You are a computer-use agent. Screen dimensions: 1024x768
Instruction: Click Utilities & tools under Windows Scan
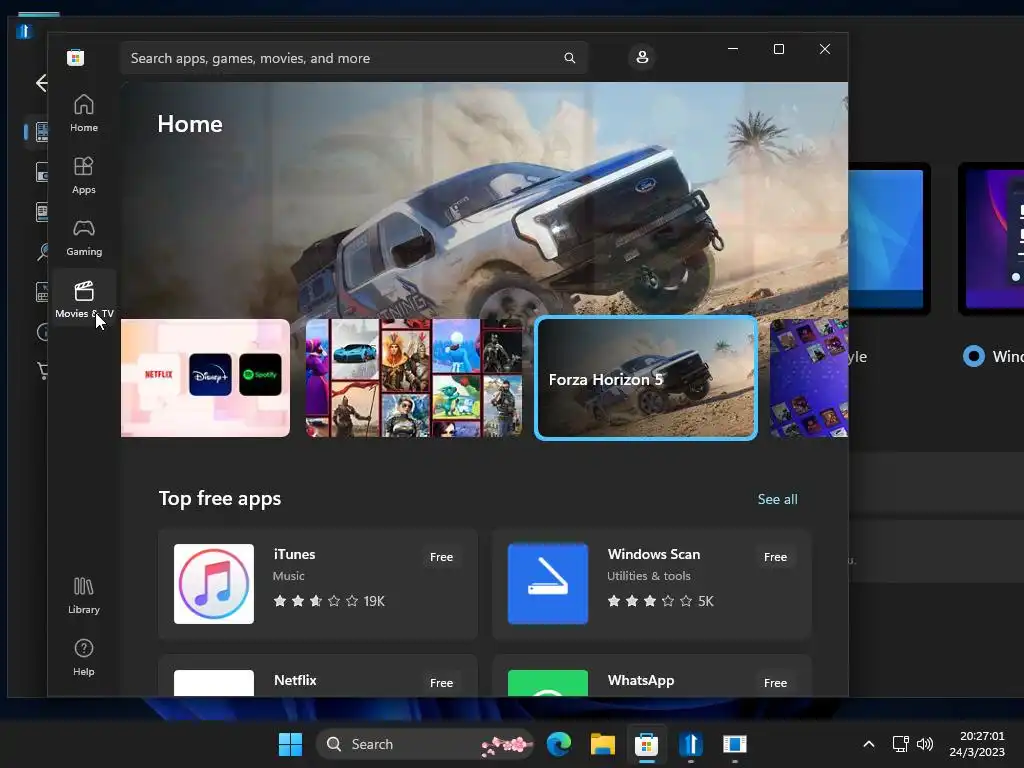coord(648,576)
